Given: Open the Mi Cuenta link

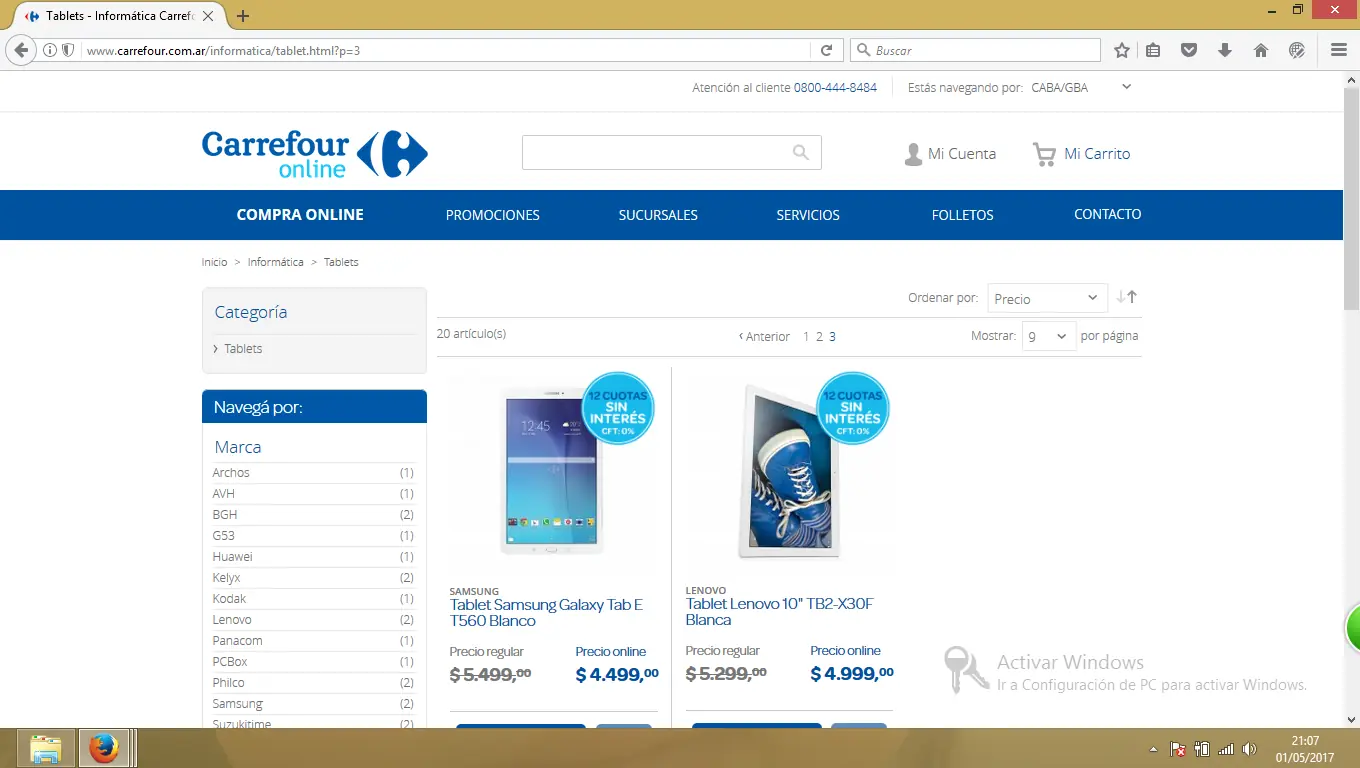Looking at the screenshot, I should [962, 154].
